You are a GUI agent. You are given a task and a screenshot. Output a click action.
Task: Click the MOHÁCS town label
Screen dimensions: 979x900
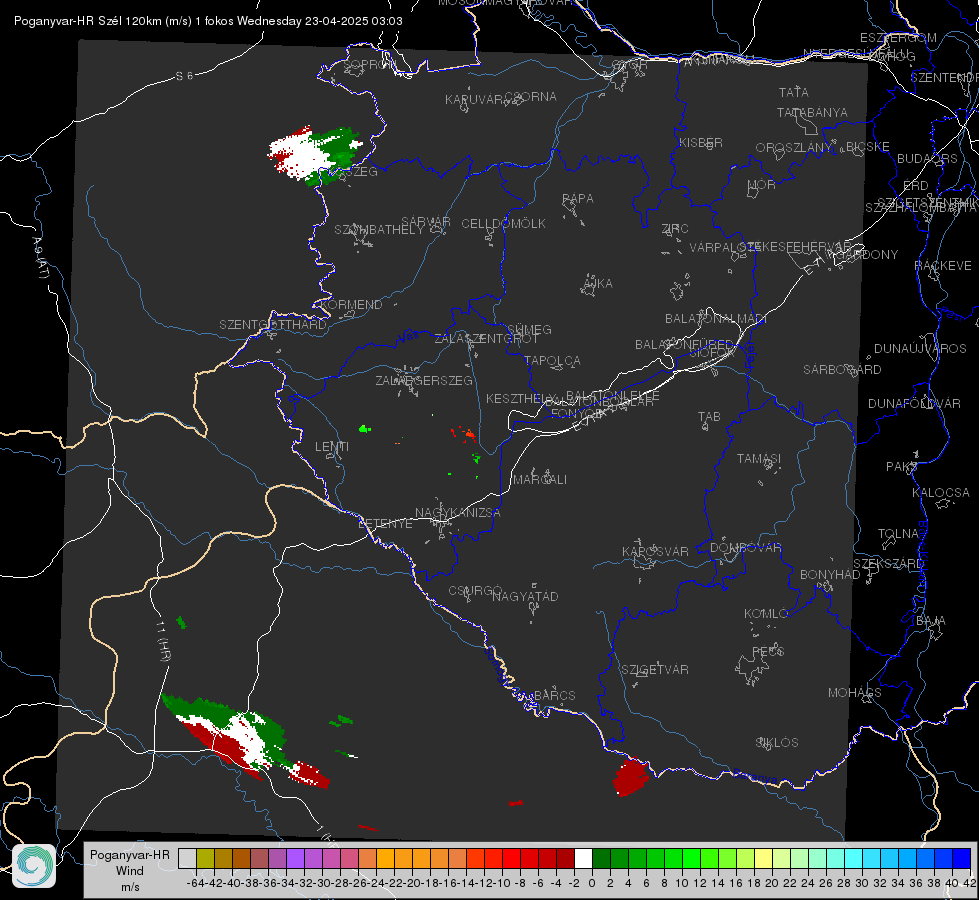click(855, 693)
